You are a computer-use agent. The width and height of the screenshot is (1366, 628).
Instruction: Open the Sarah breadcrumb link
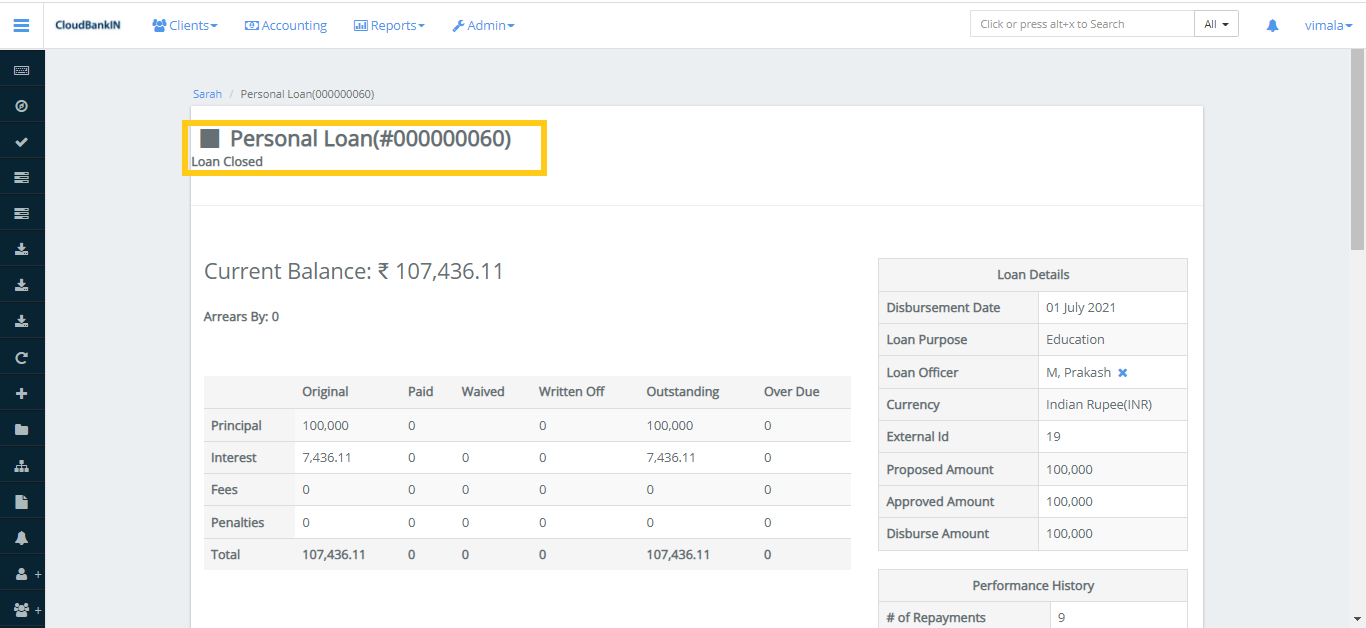(x=207, y=93)
